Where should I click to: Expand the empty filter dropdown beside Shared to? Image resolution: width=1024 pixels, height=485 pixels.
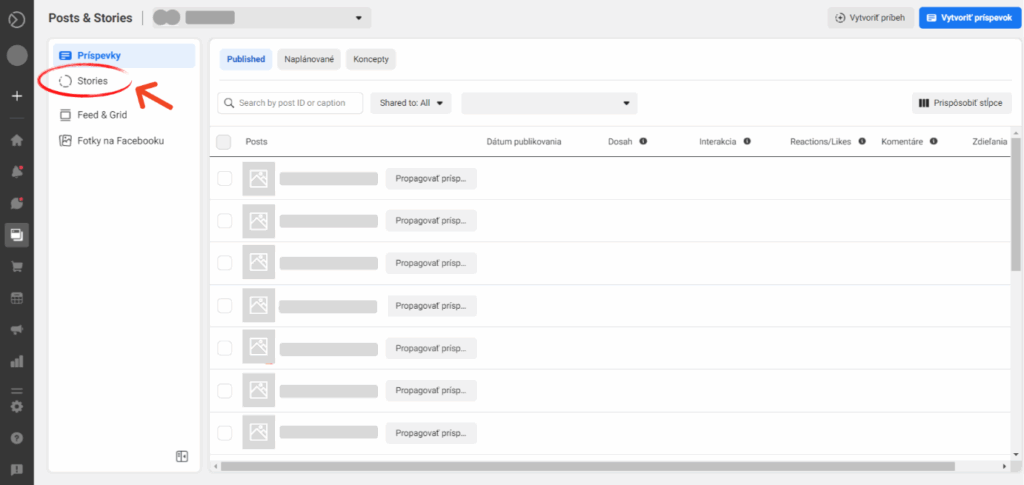[x=549, y=103]
